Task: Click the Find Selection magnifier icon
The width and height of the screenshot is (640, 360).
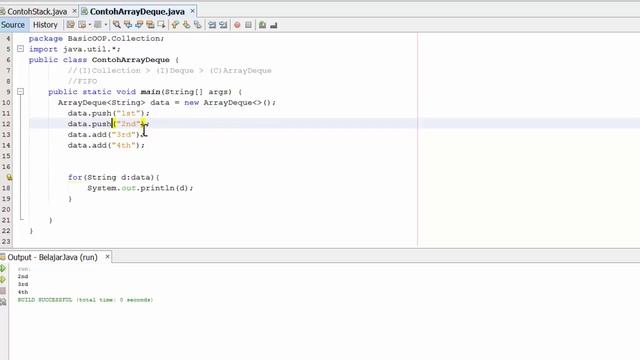Action: click(117, 25)
